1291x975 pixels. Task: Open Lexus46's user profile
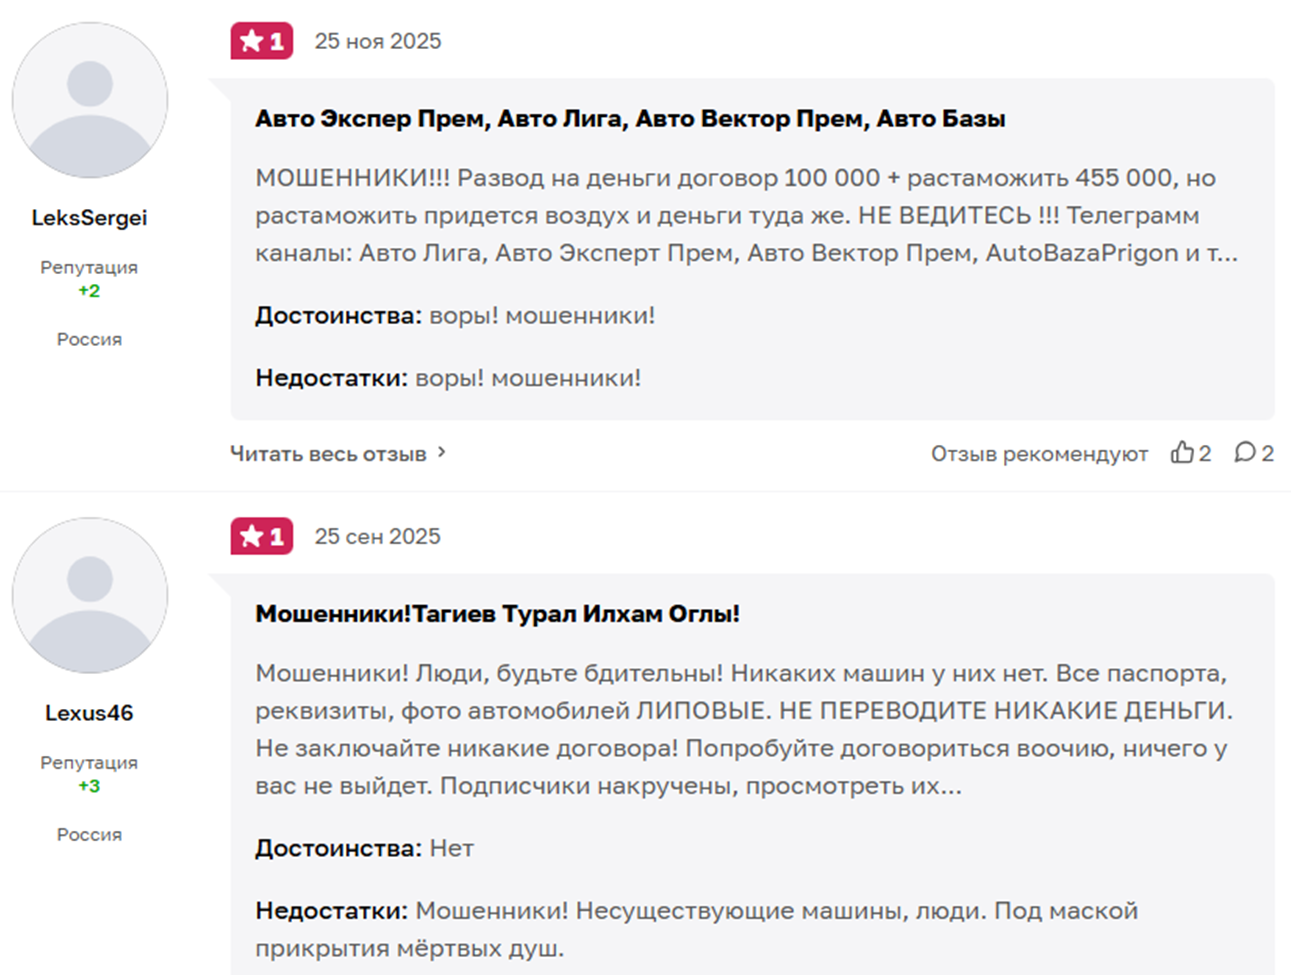coord(89,713)
